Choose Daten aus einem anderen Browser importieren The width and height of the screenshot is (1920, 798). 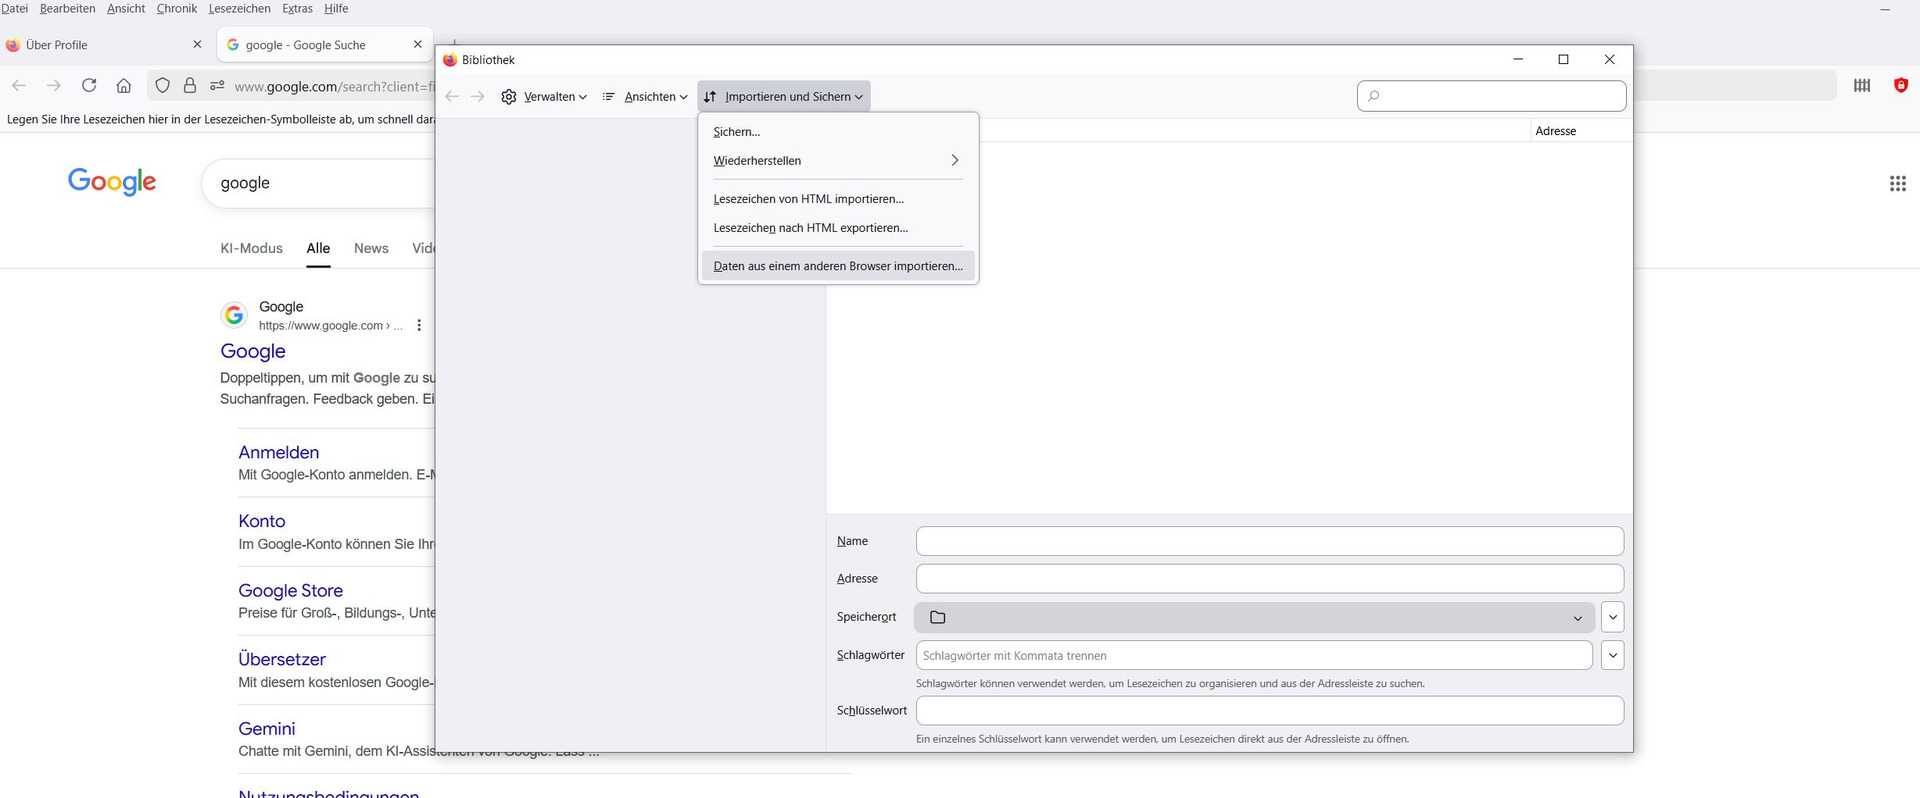837,266
